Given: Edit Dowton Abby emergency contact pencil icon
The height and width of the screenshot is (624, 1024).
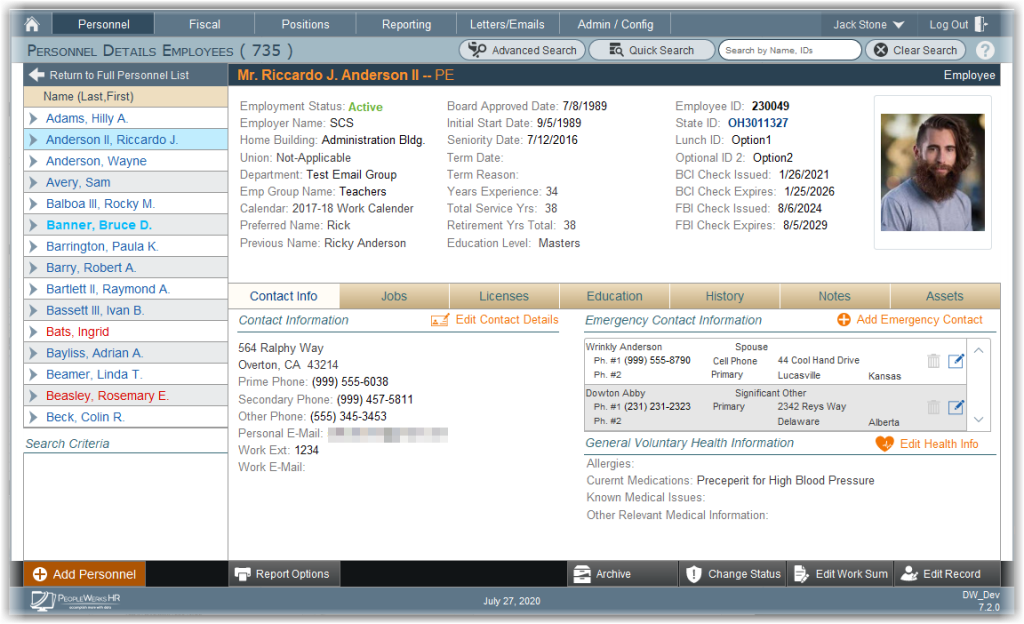Looking at the screenshot, I should 955,407.
